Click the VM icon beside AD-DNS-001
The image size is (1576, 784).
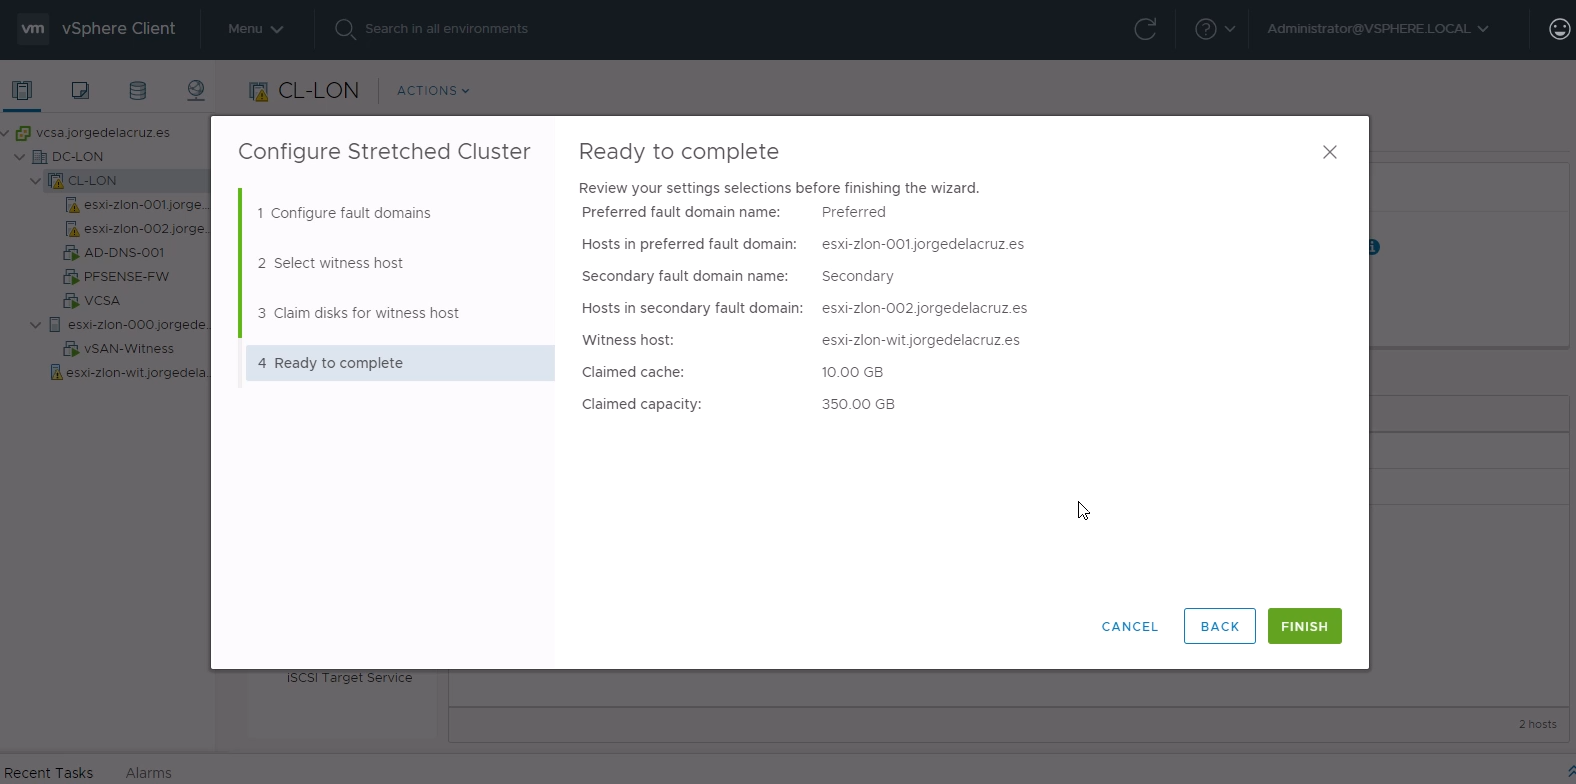pyautogui.click(x=71, y=252)
